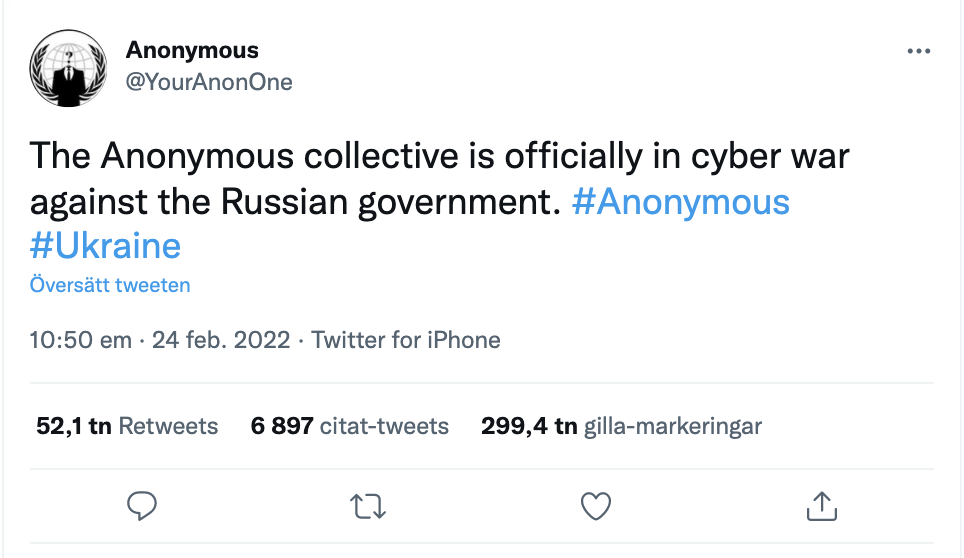The image size is (964, 558).
Task: Click the tweet text about cyber war
Action: (440, 178)
